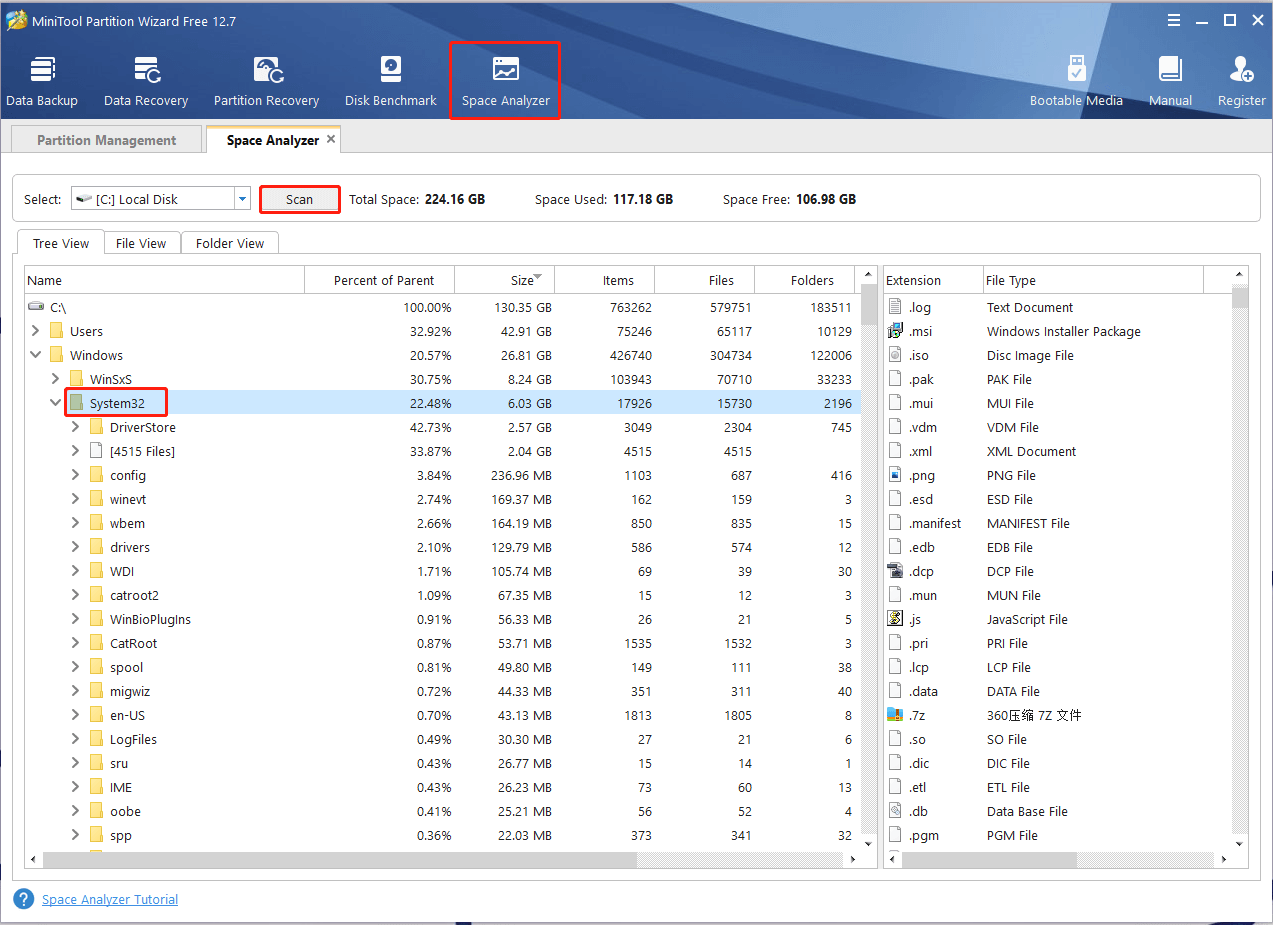The image size is (1273, 925).
Task: Expand the WinSxS folder
Action: point(56,379)
